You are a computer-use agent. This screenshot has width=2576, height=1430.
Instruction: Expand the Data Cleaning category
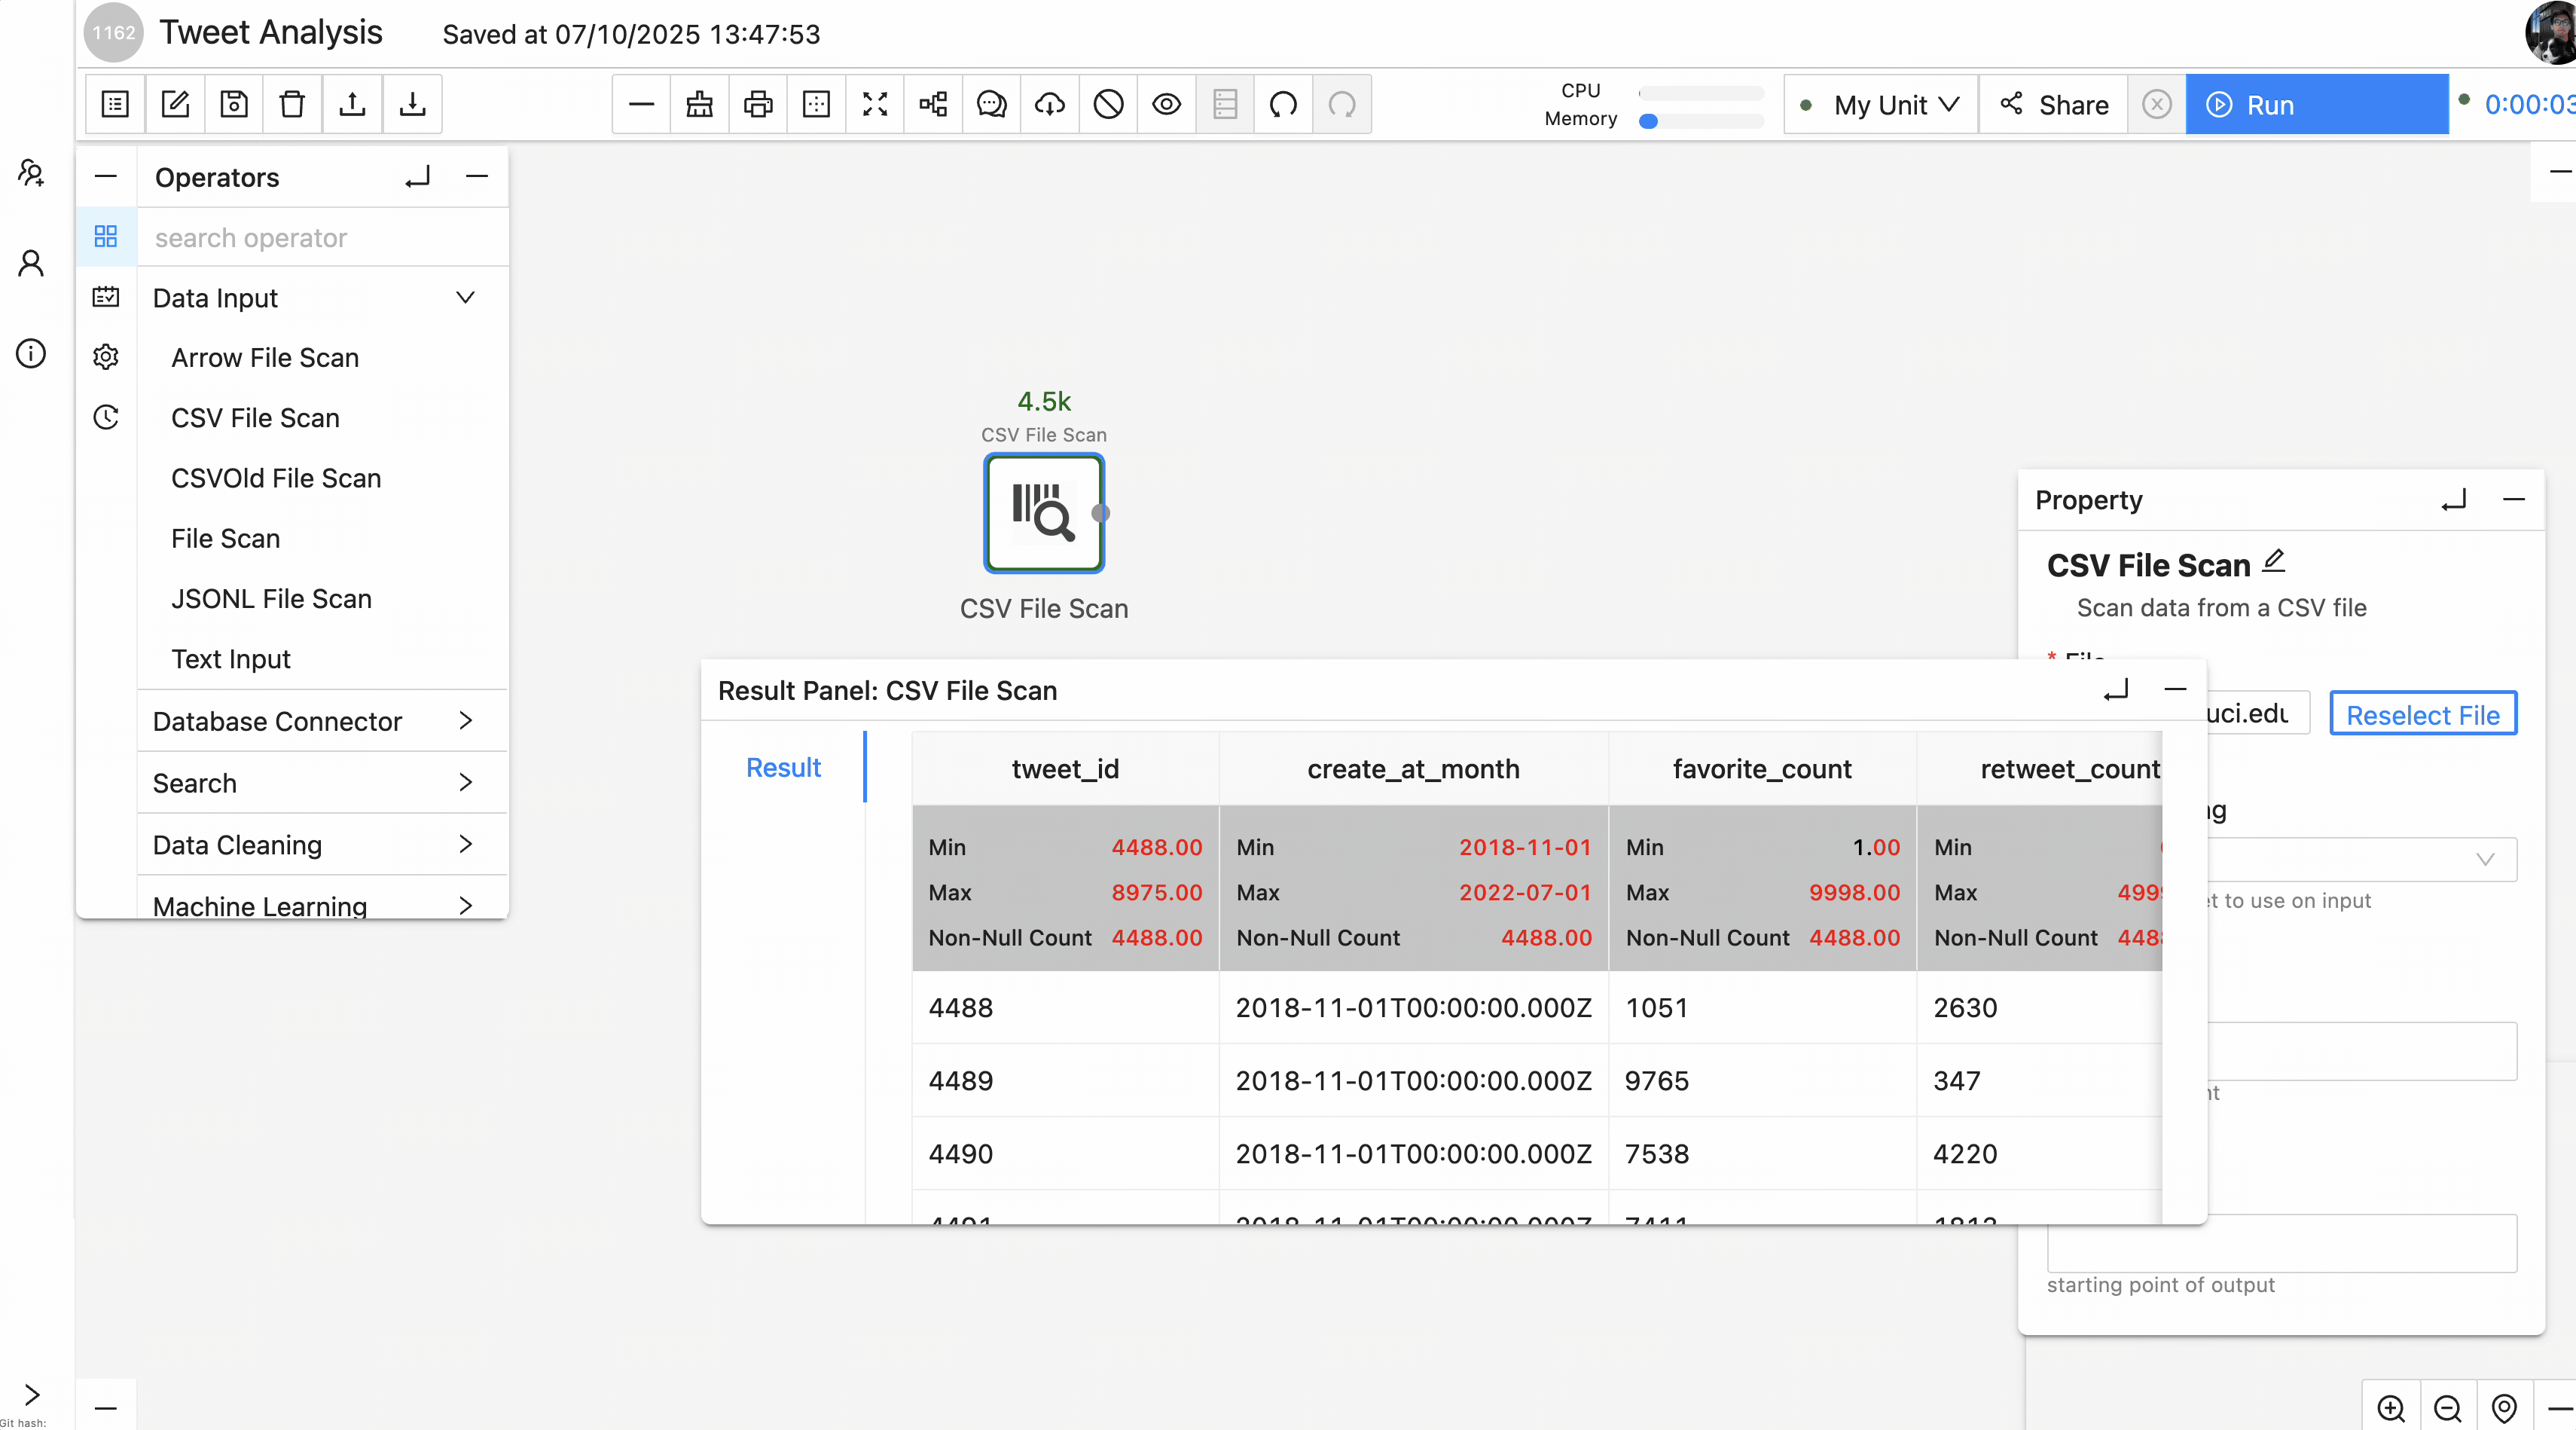(322, 844)
